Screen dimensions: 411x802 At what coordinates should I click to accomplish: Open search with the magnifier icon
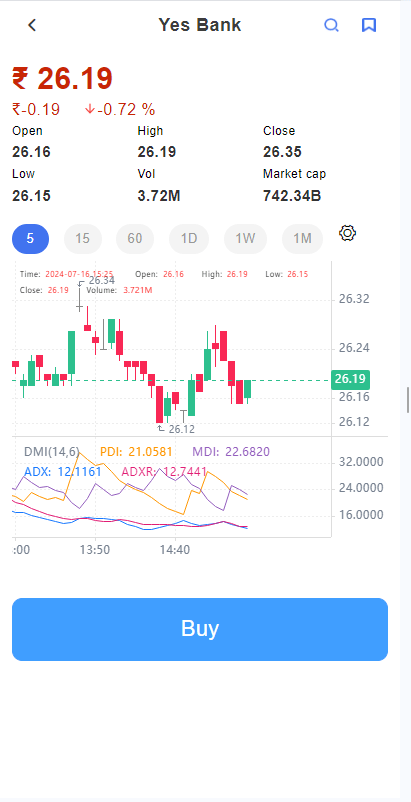click(x=331, y=25)
